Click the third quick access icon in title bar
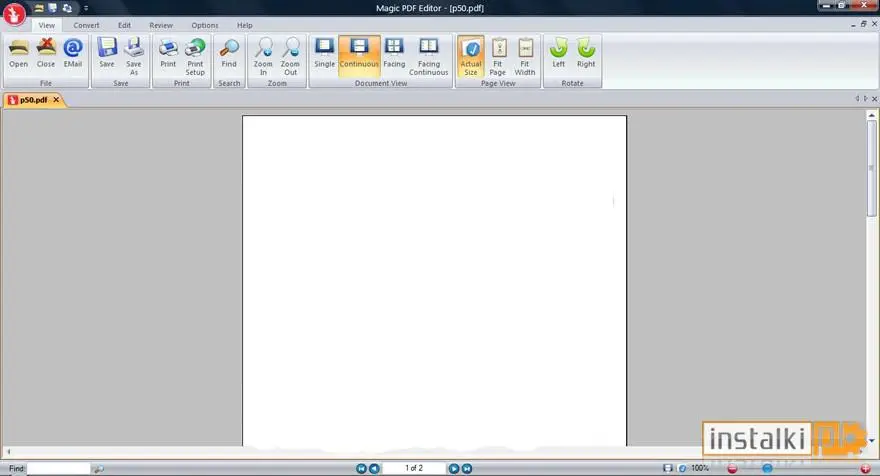Screen dimensions: 880x476 coord(67,8)
